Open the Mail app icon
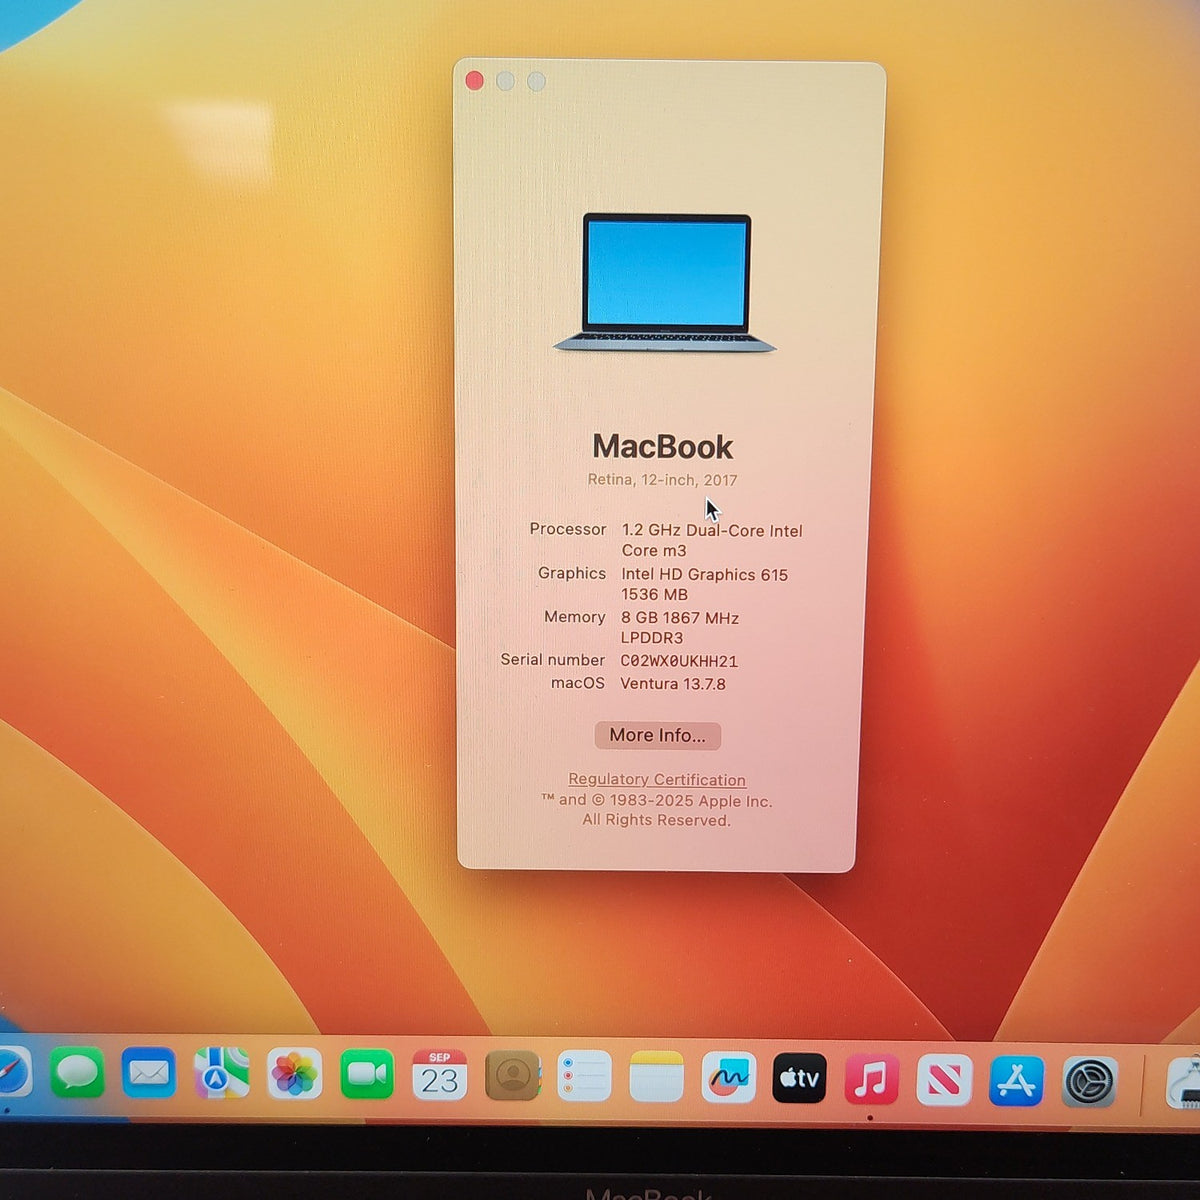The image size is (1200, 1200). pyautogui.click(x=149, y=1073)
